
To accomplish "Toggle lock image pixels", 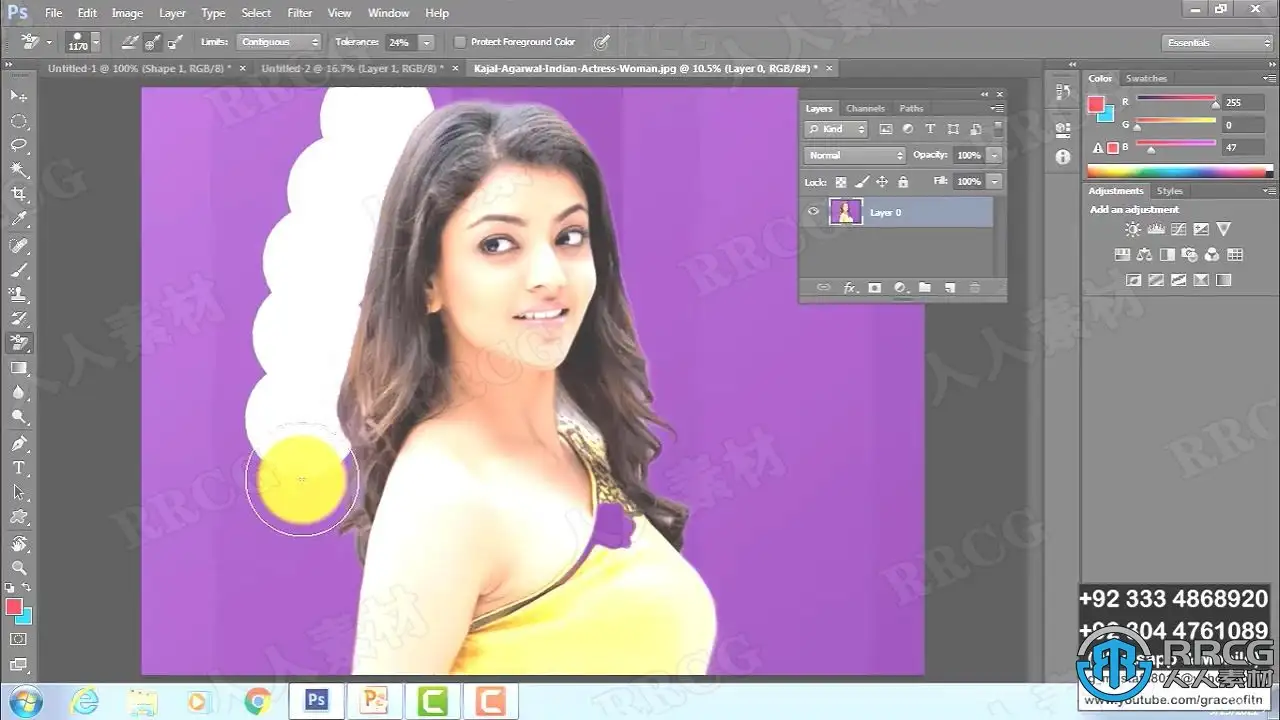I will coord(861,182).
